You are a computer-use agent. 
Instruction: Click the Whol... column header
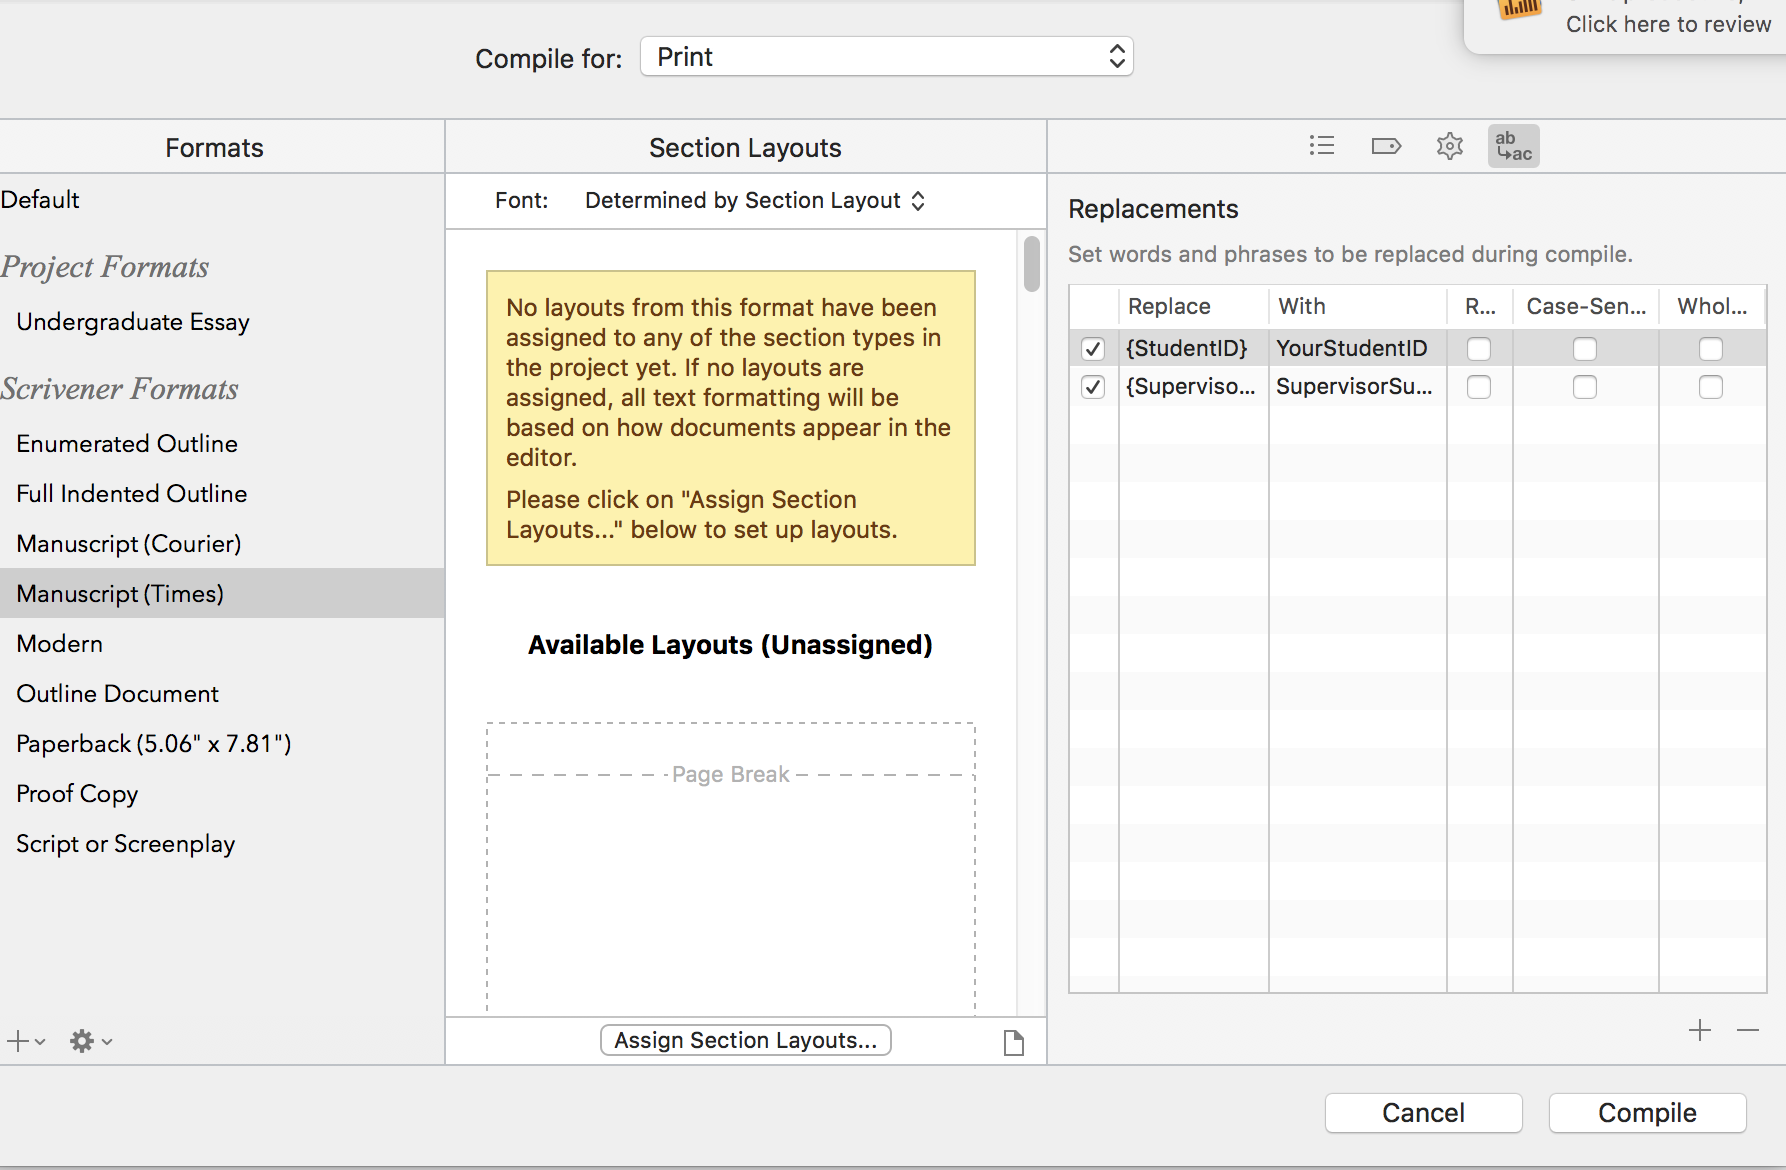1712,306
